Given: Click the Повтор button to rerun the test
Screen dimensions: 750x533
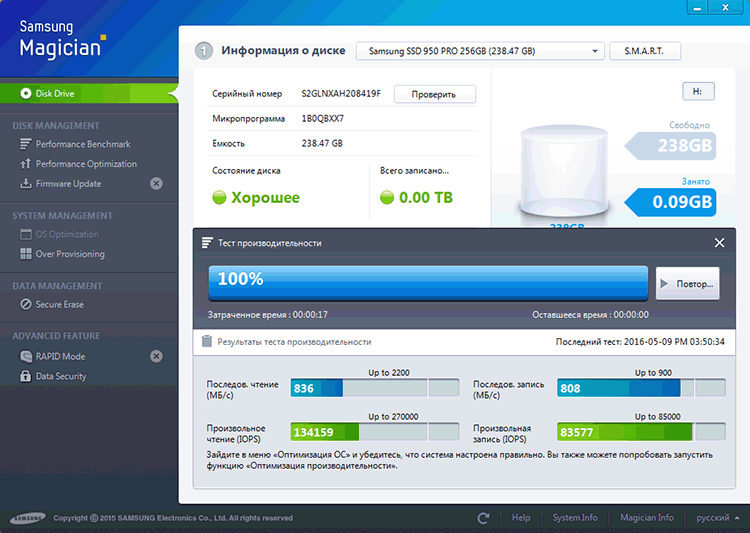Looking at the screenshot, I should click(x=686, y=283).
